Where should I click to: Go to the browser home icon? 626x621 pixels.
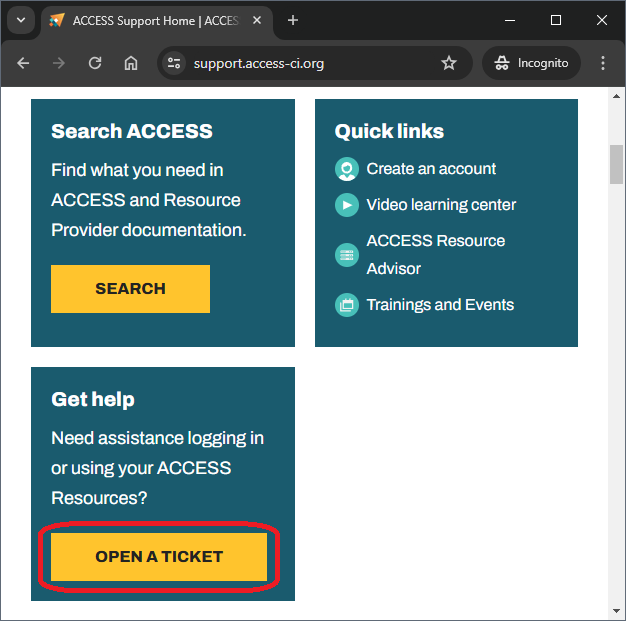pyautogui.click(x=131, y=63)
